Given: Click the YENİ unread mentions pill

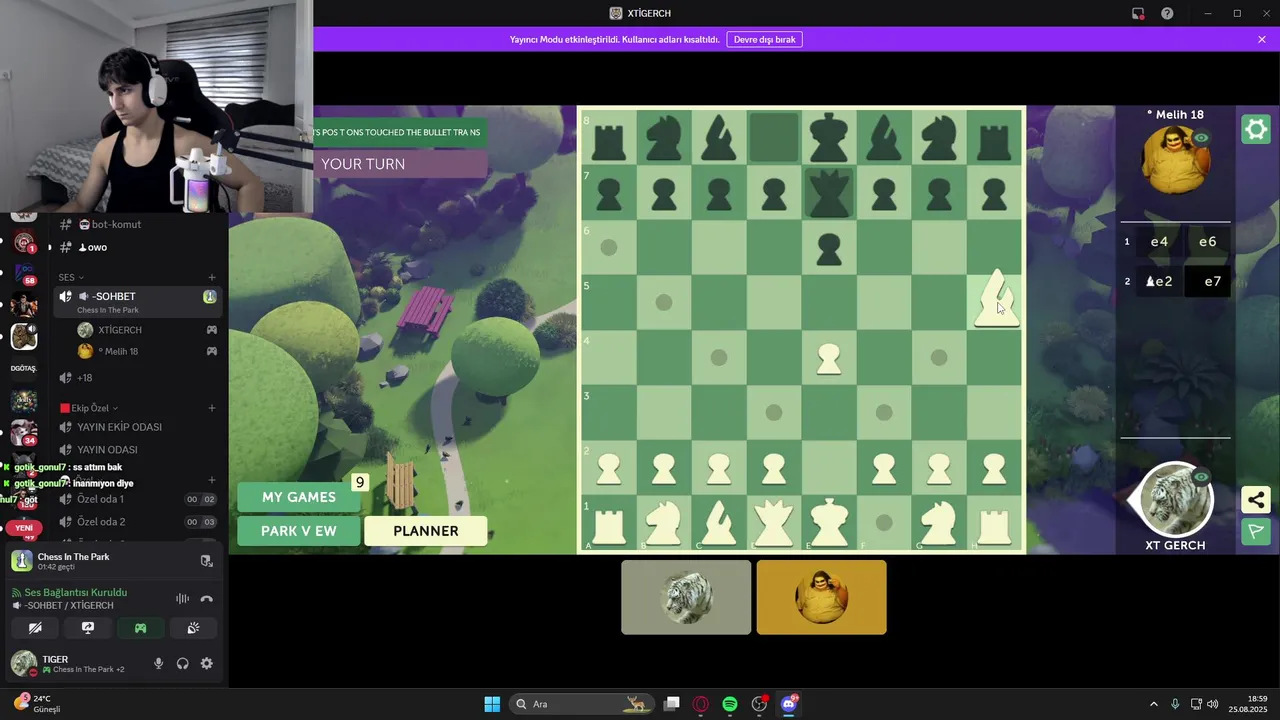Looking at the screenshot, I should point(24,528).
